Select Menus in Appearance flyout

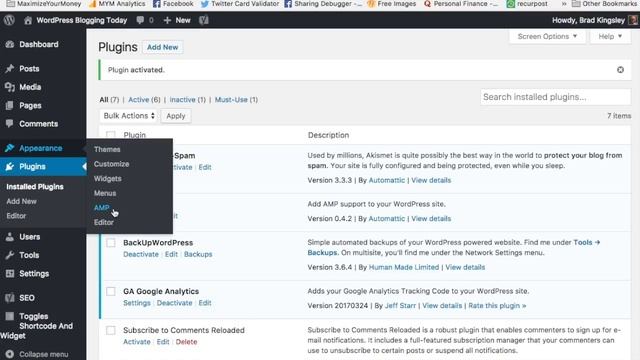pyautogui.click(x=105, y=193)
